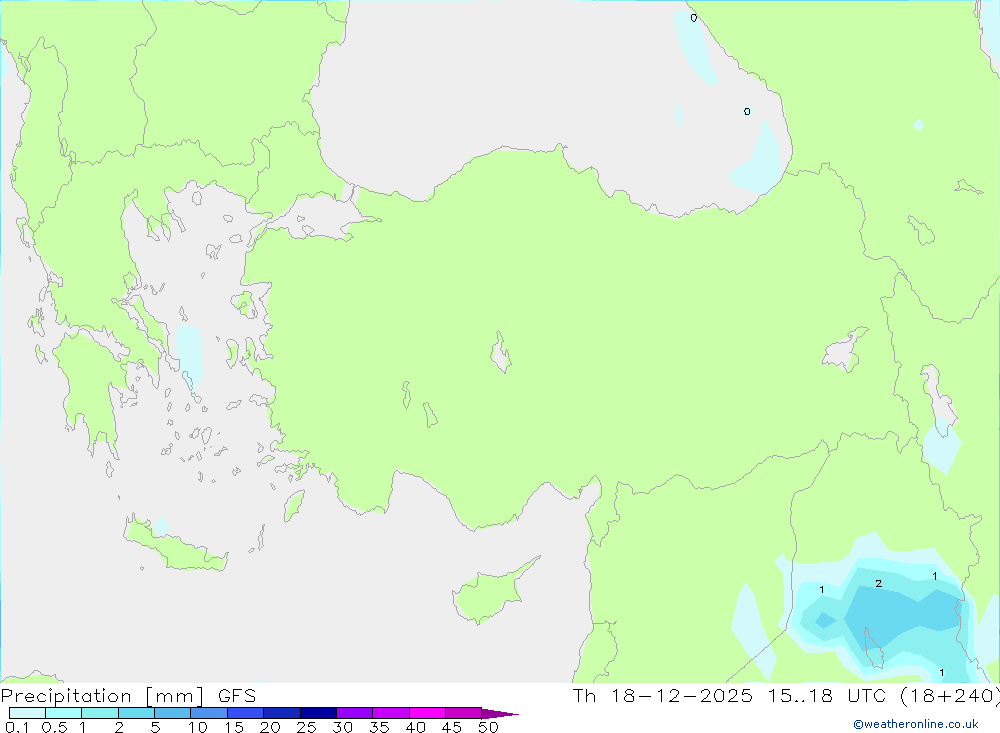Click the "(18+240)" forecast run text
The image size is (1000, 733).
click(949, 696)
